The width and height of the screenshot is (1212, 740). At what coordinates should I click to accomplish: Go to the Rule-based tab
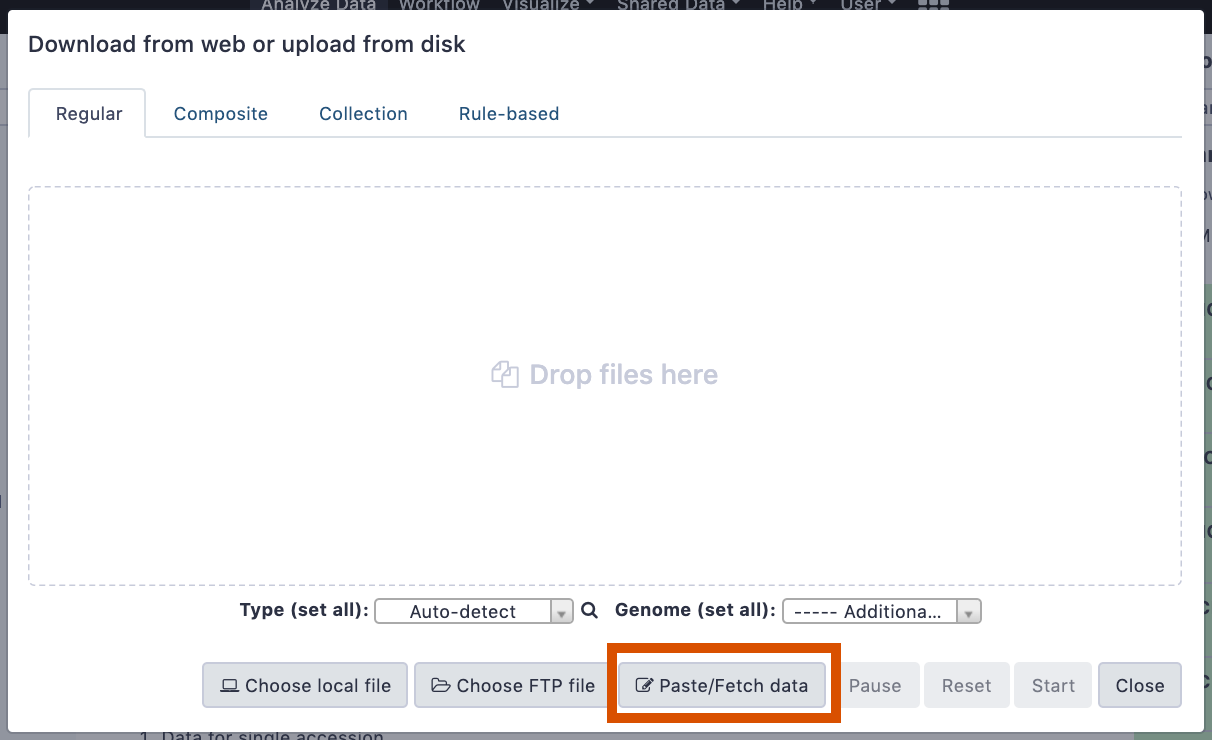click(x=509, y=114)
